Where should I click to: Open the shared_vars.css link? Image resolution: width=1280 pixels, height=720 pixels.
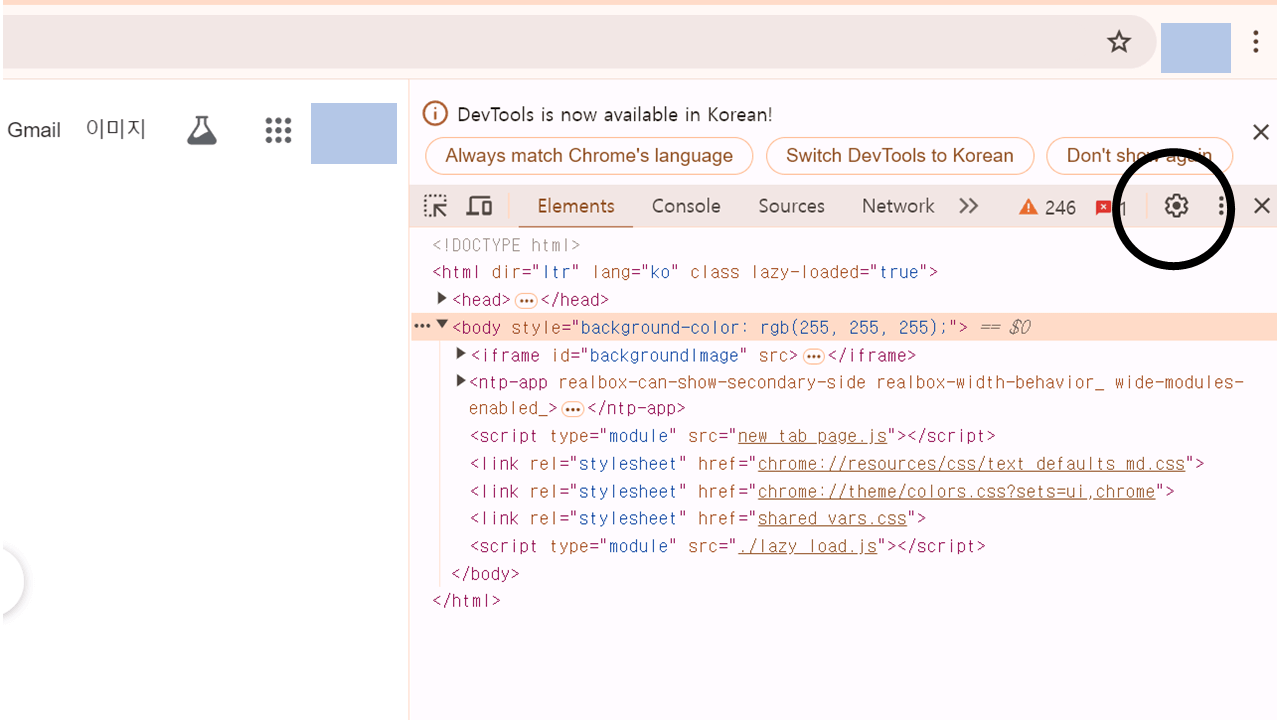832,519
